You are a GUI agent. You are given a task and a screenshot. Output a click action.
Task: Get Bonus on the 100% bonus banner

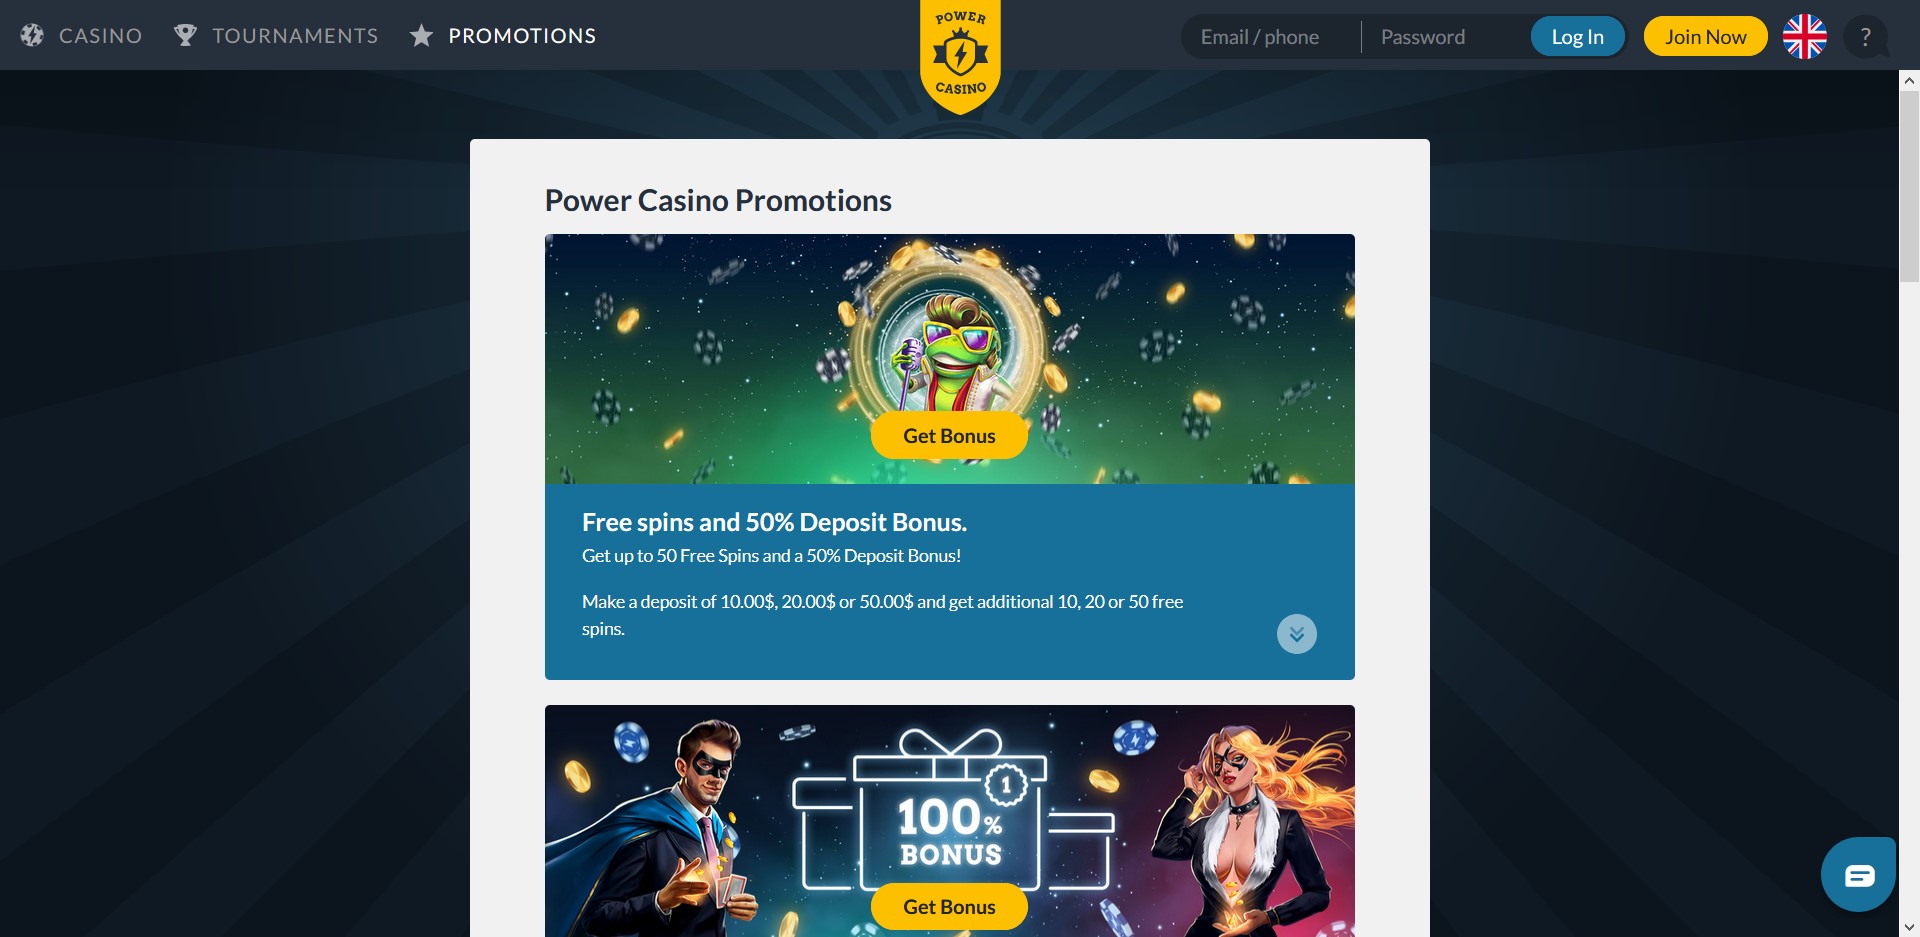coord(949,907)
